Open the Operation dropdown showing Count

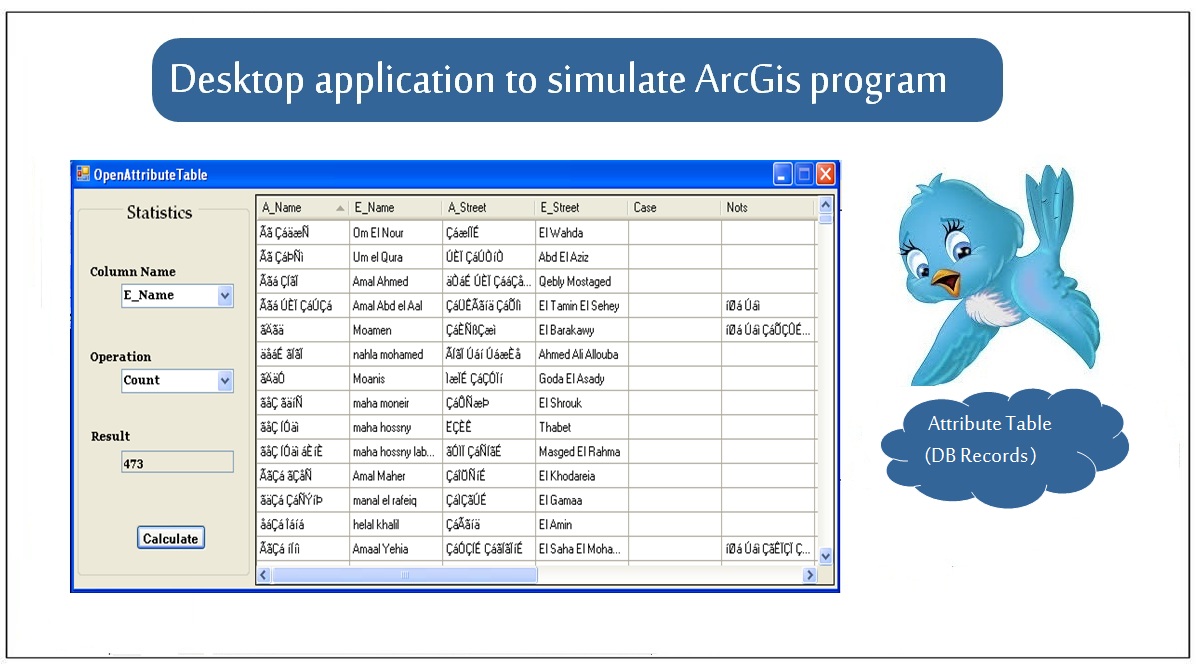225,380
